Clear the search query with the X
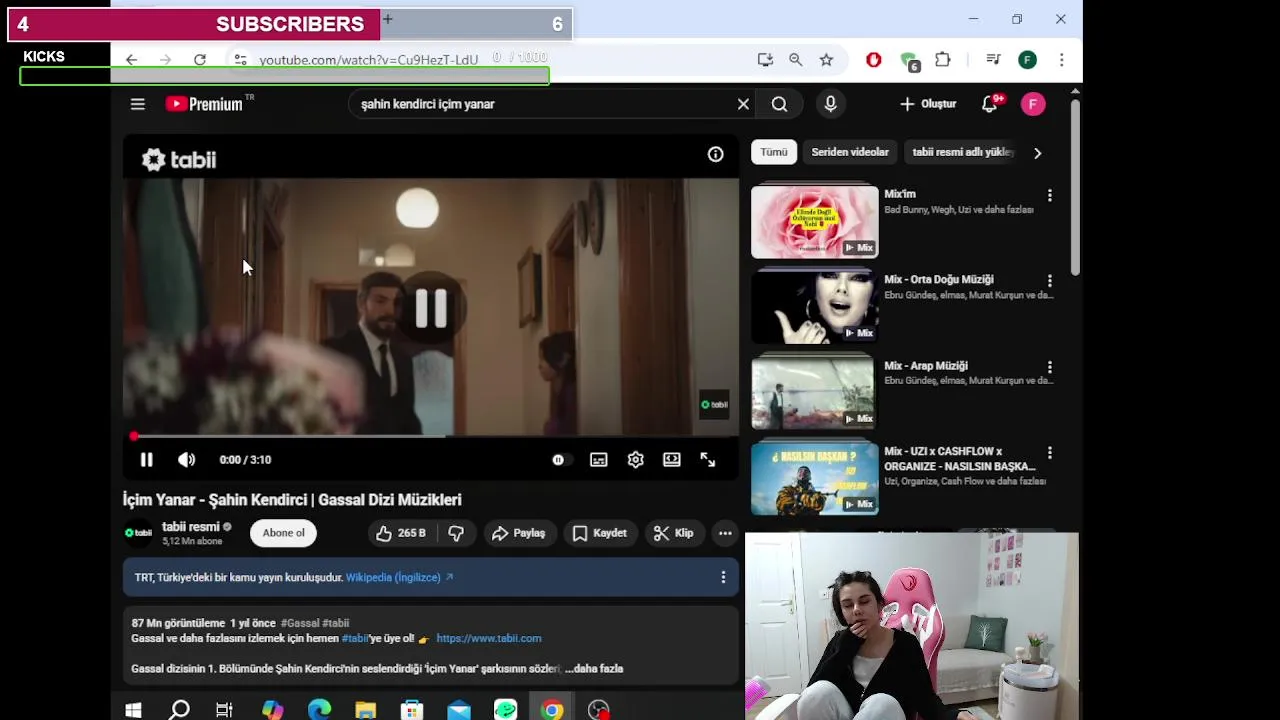This screenshot has height=720, width=1280. 743,104
